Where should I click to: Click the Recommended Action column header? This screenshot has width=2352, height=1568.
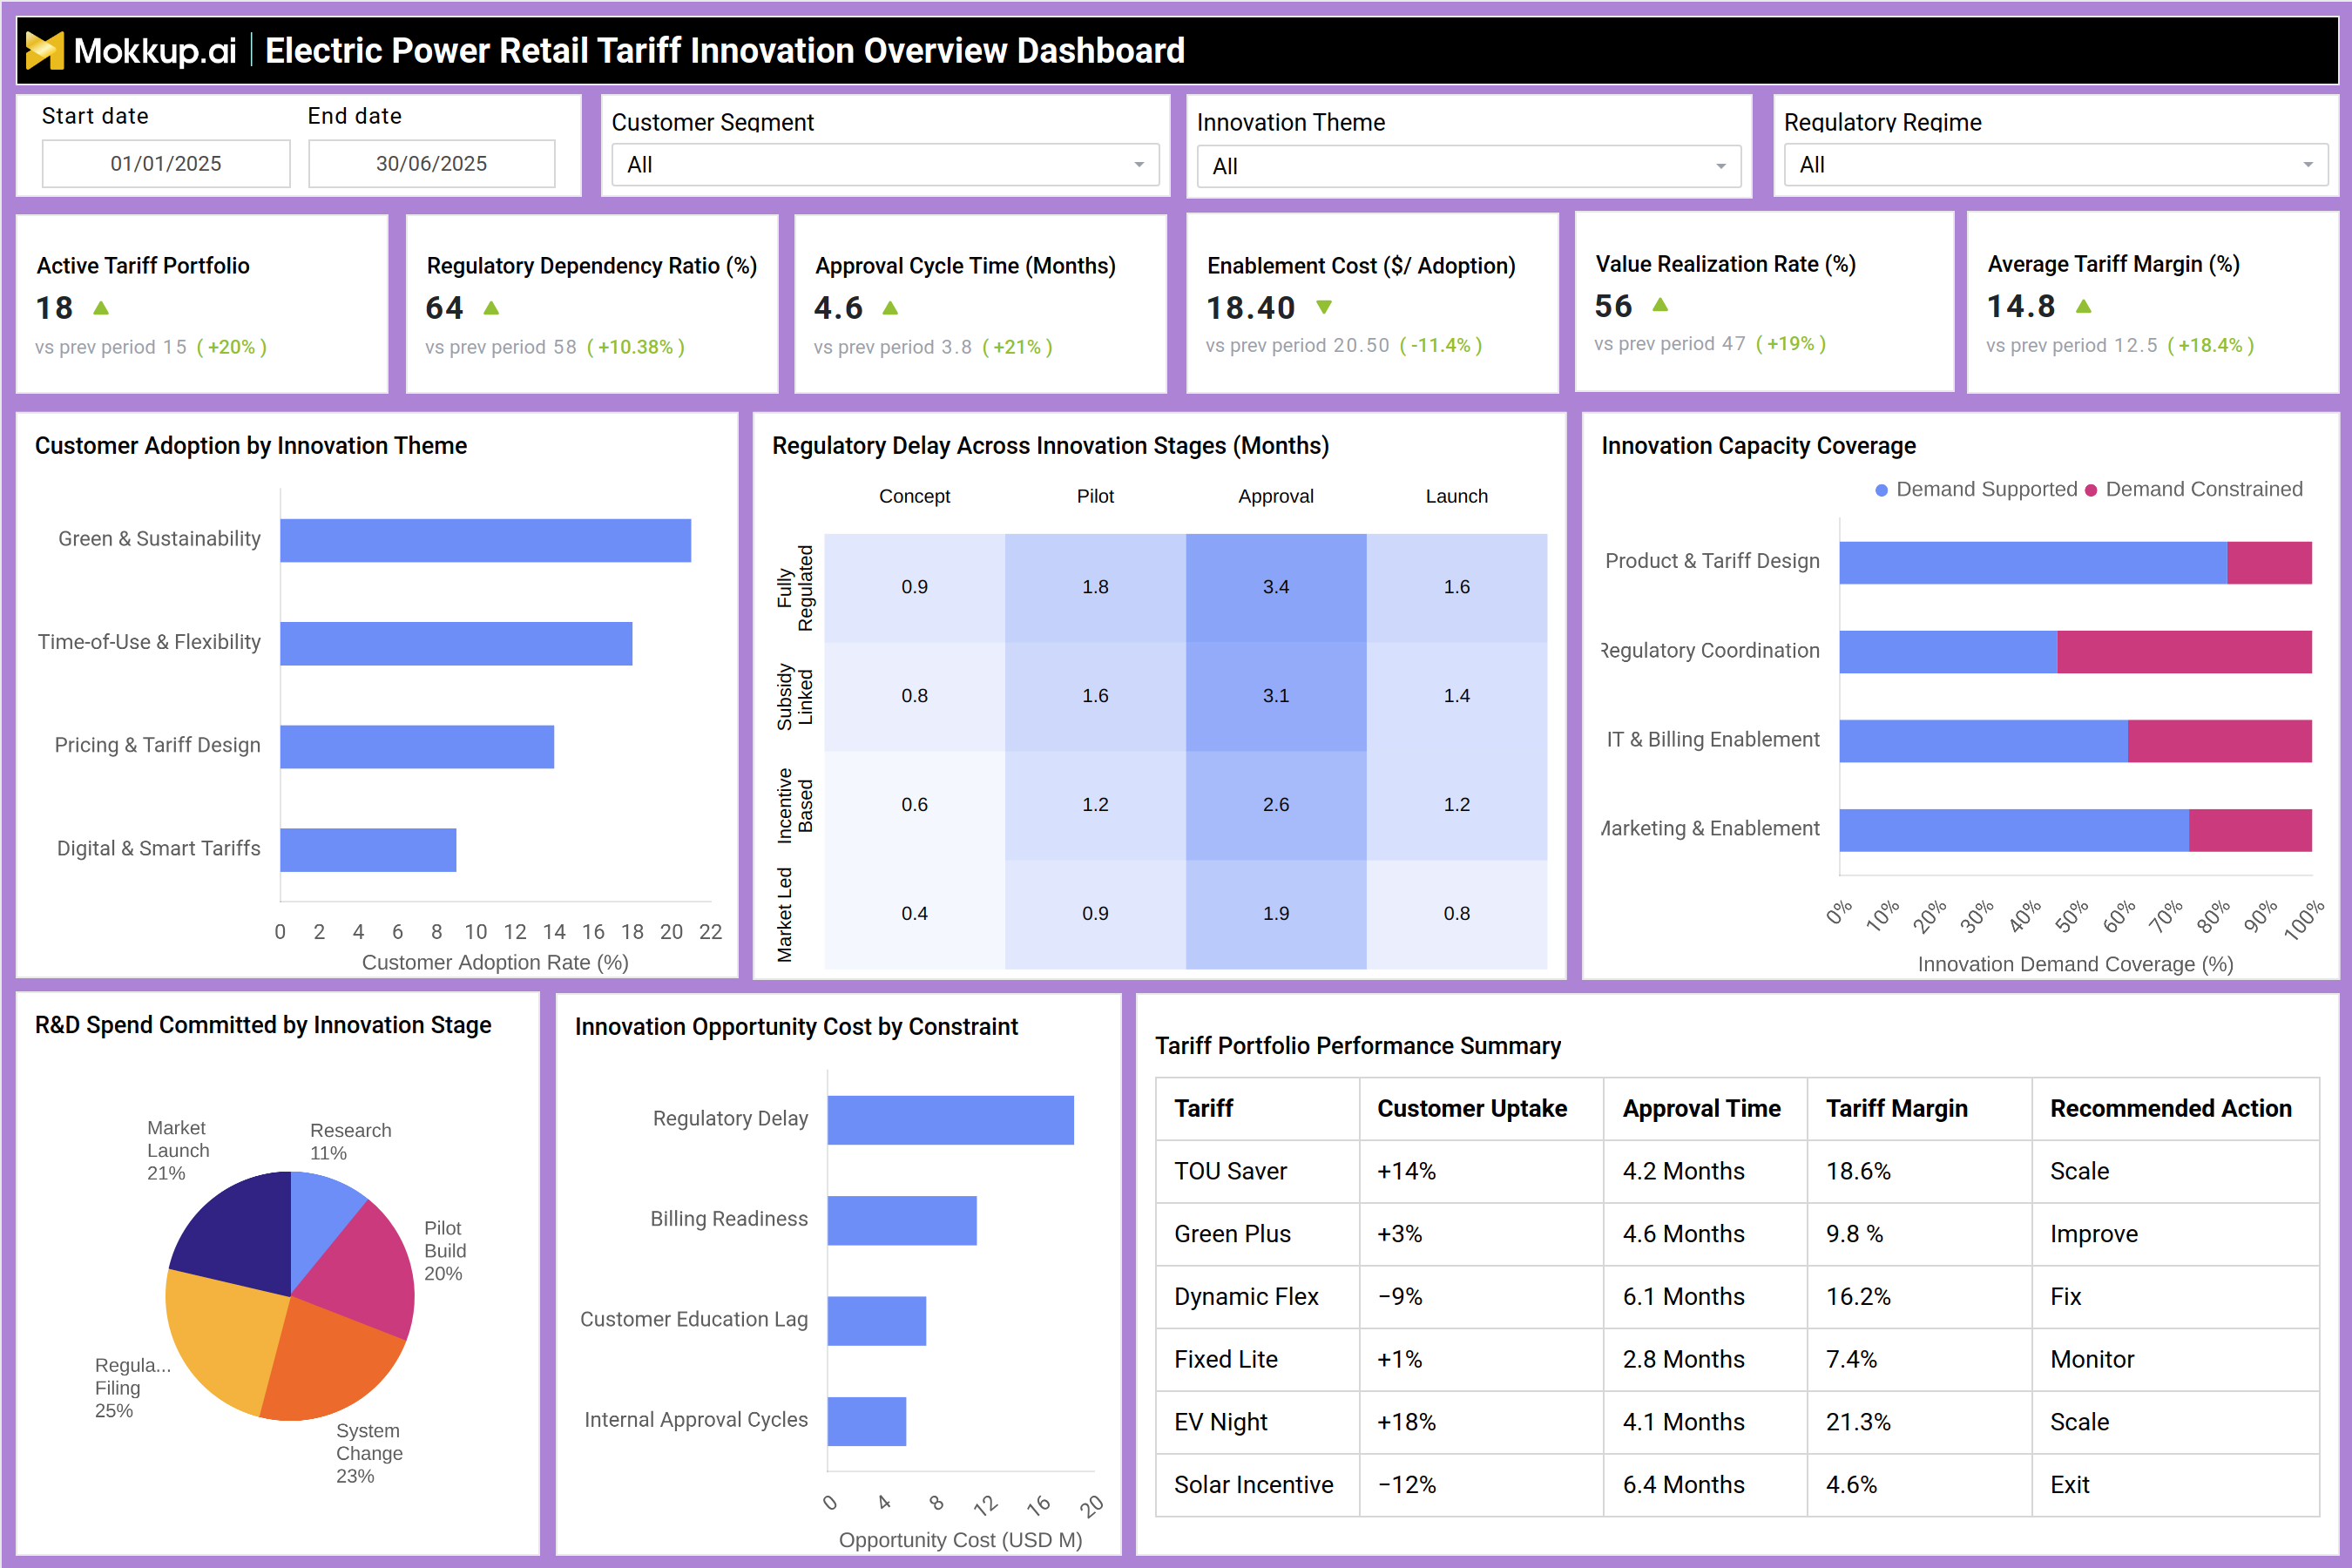(2170, 1109)
